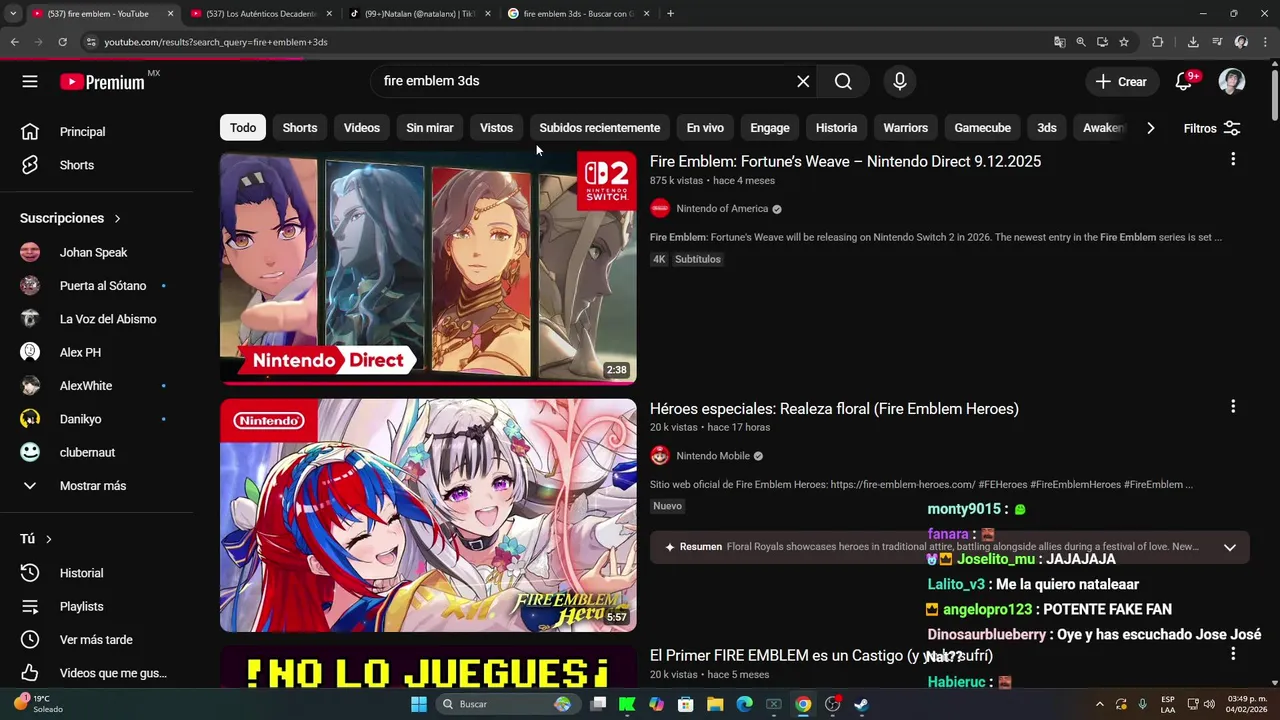This screenshot has width=1280, height=720.
Task: Select the Sin mirar filter chip
Action: tap(430, 128)
